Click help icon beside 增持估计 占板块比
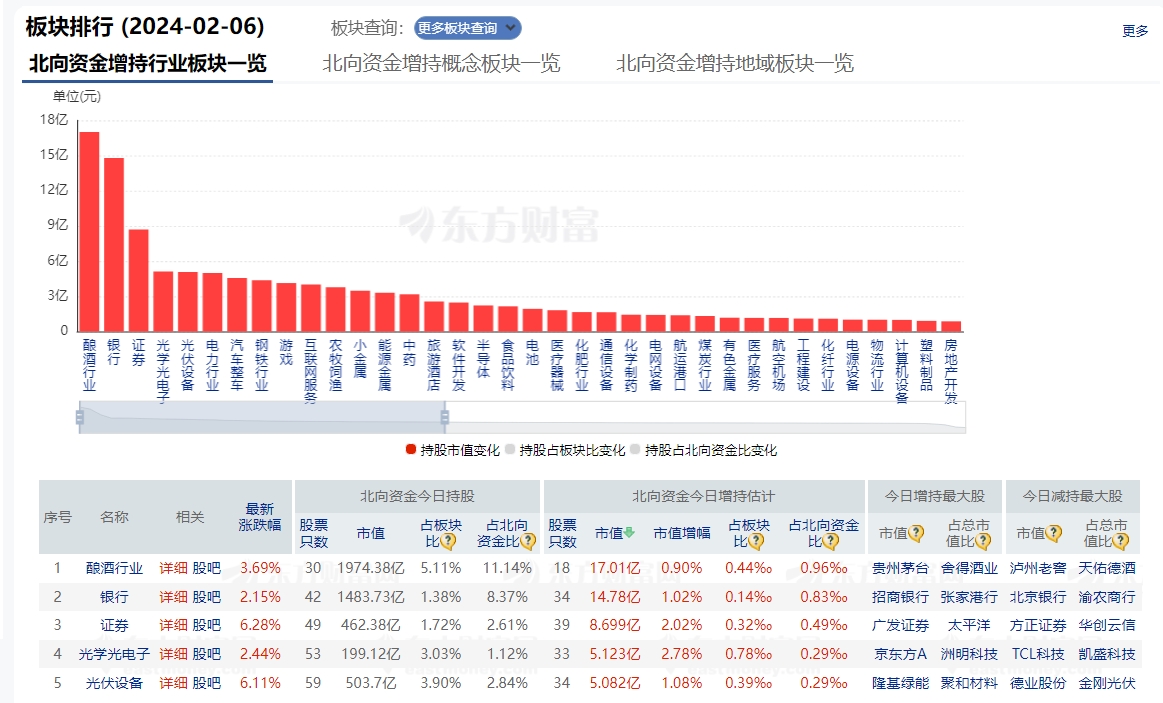The height and width of the screenshot is (703, 1163). pyautogui.click(x=756, y=541)
